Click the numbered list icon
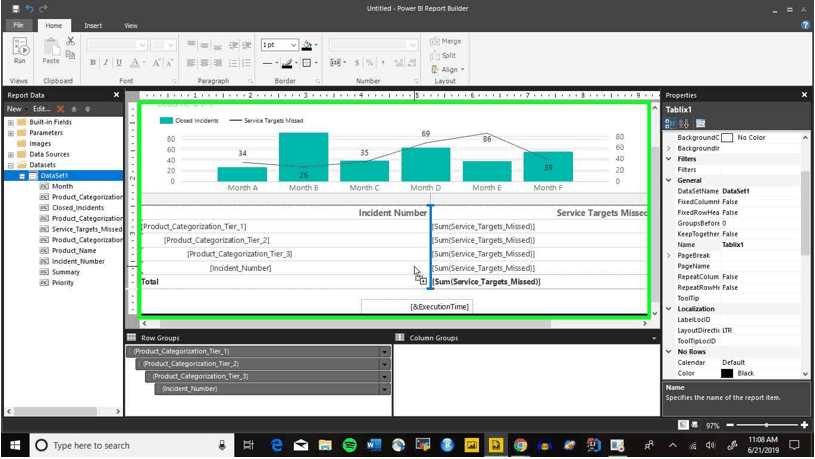Image resolution: width=815 pixels, height=459 pixels. click(x=246, y=63)
